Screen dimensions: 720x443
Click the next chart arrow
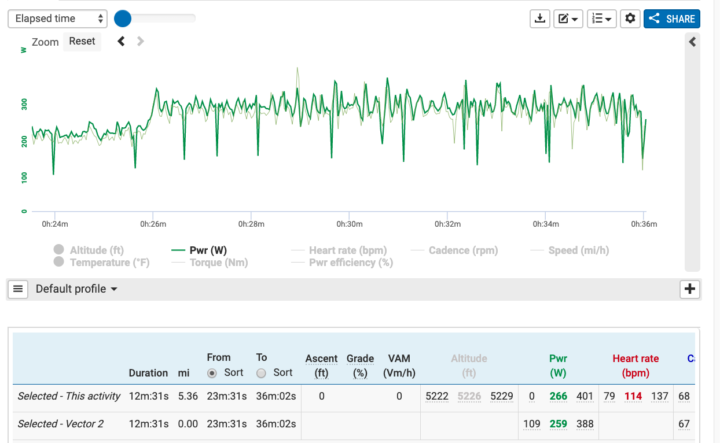[140, 41]
